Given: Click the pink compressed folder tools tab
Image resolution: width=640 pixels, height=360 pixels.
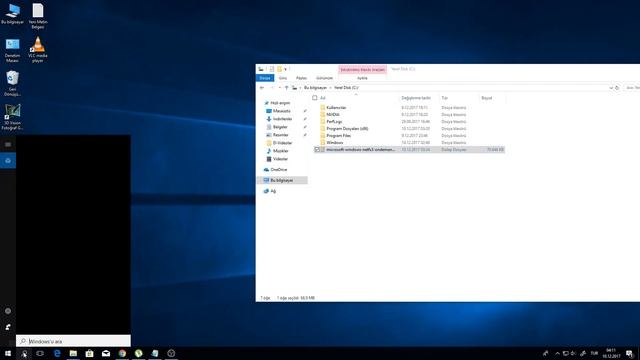Looking at the screenshot, I should pos(362,69).
